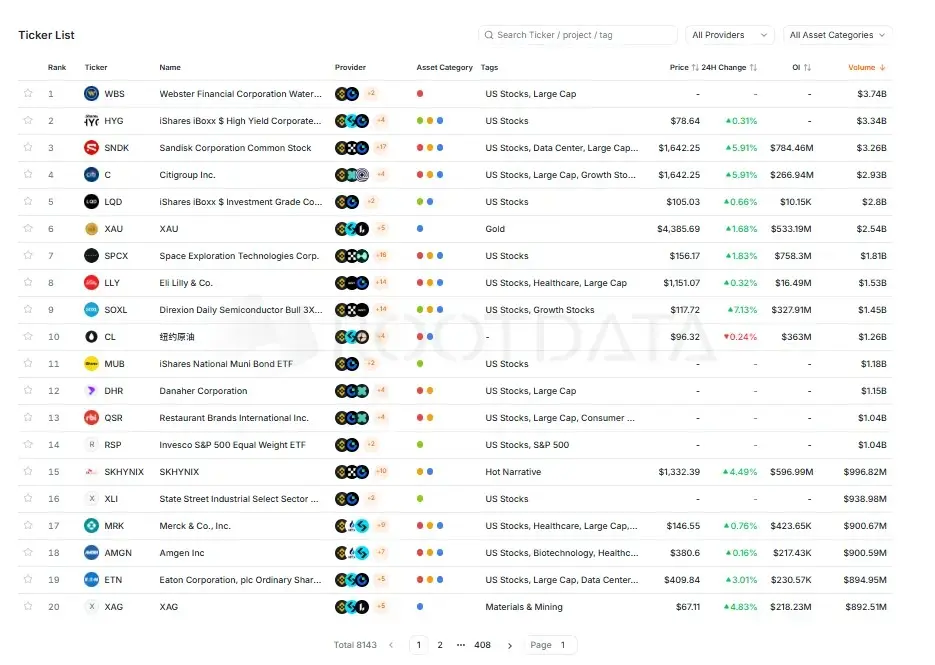This screenshot has height=665, width=935.
Task: Sort by Price column arrows
Action: (x=695, y=67)
